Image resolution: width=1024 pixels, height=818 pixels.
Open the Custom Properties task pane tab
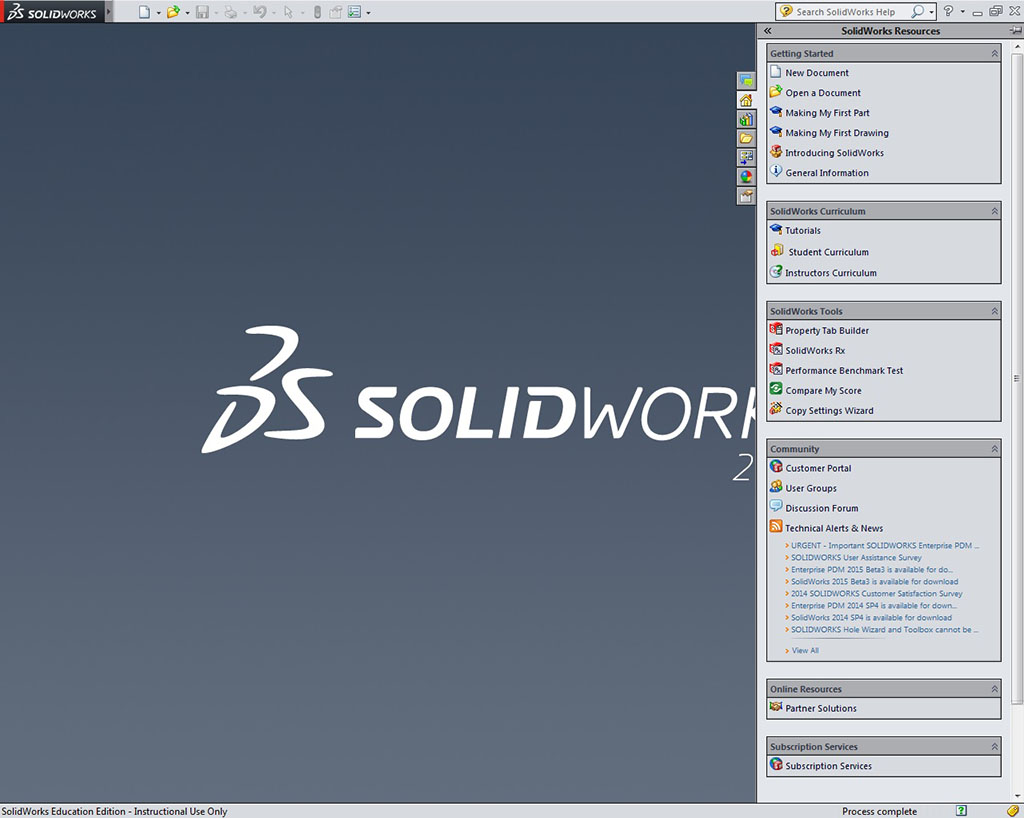tap(746, 196)
